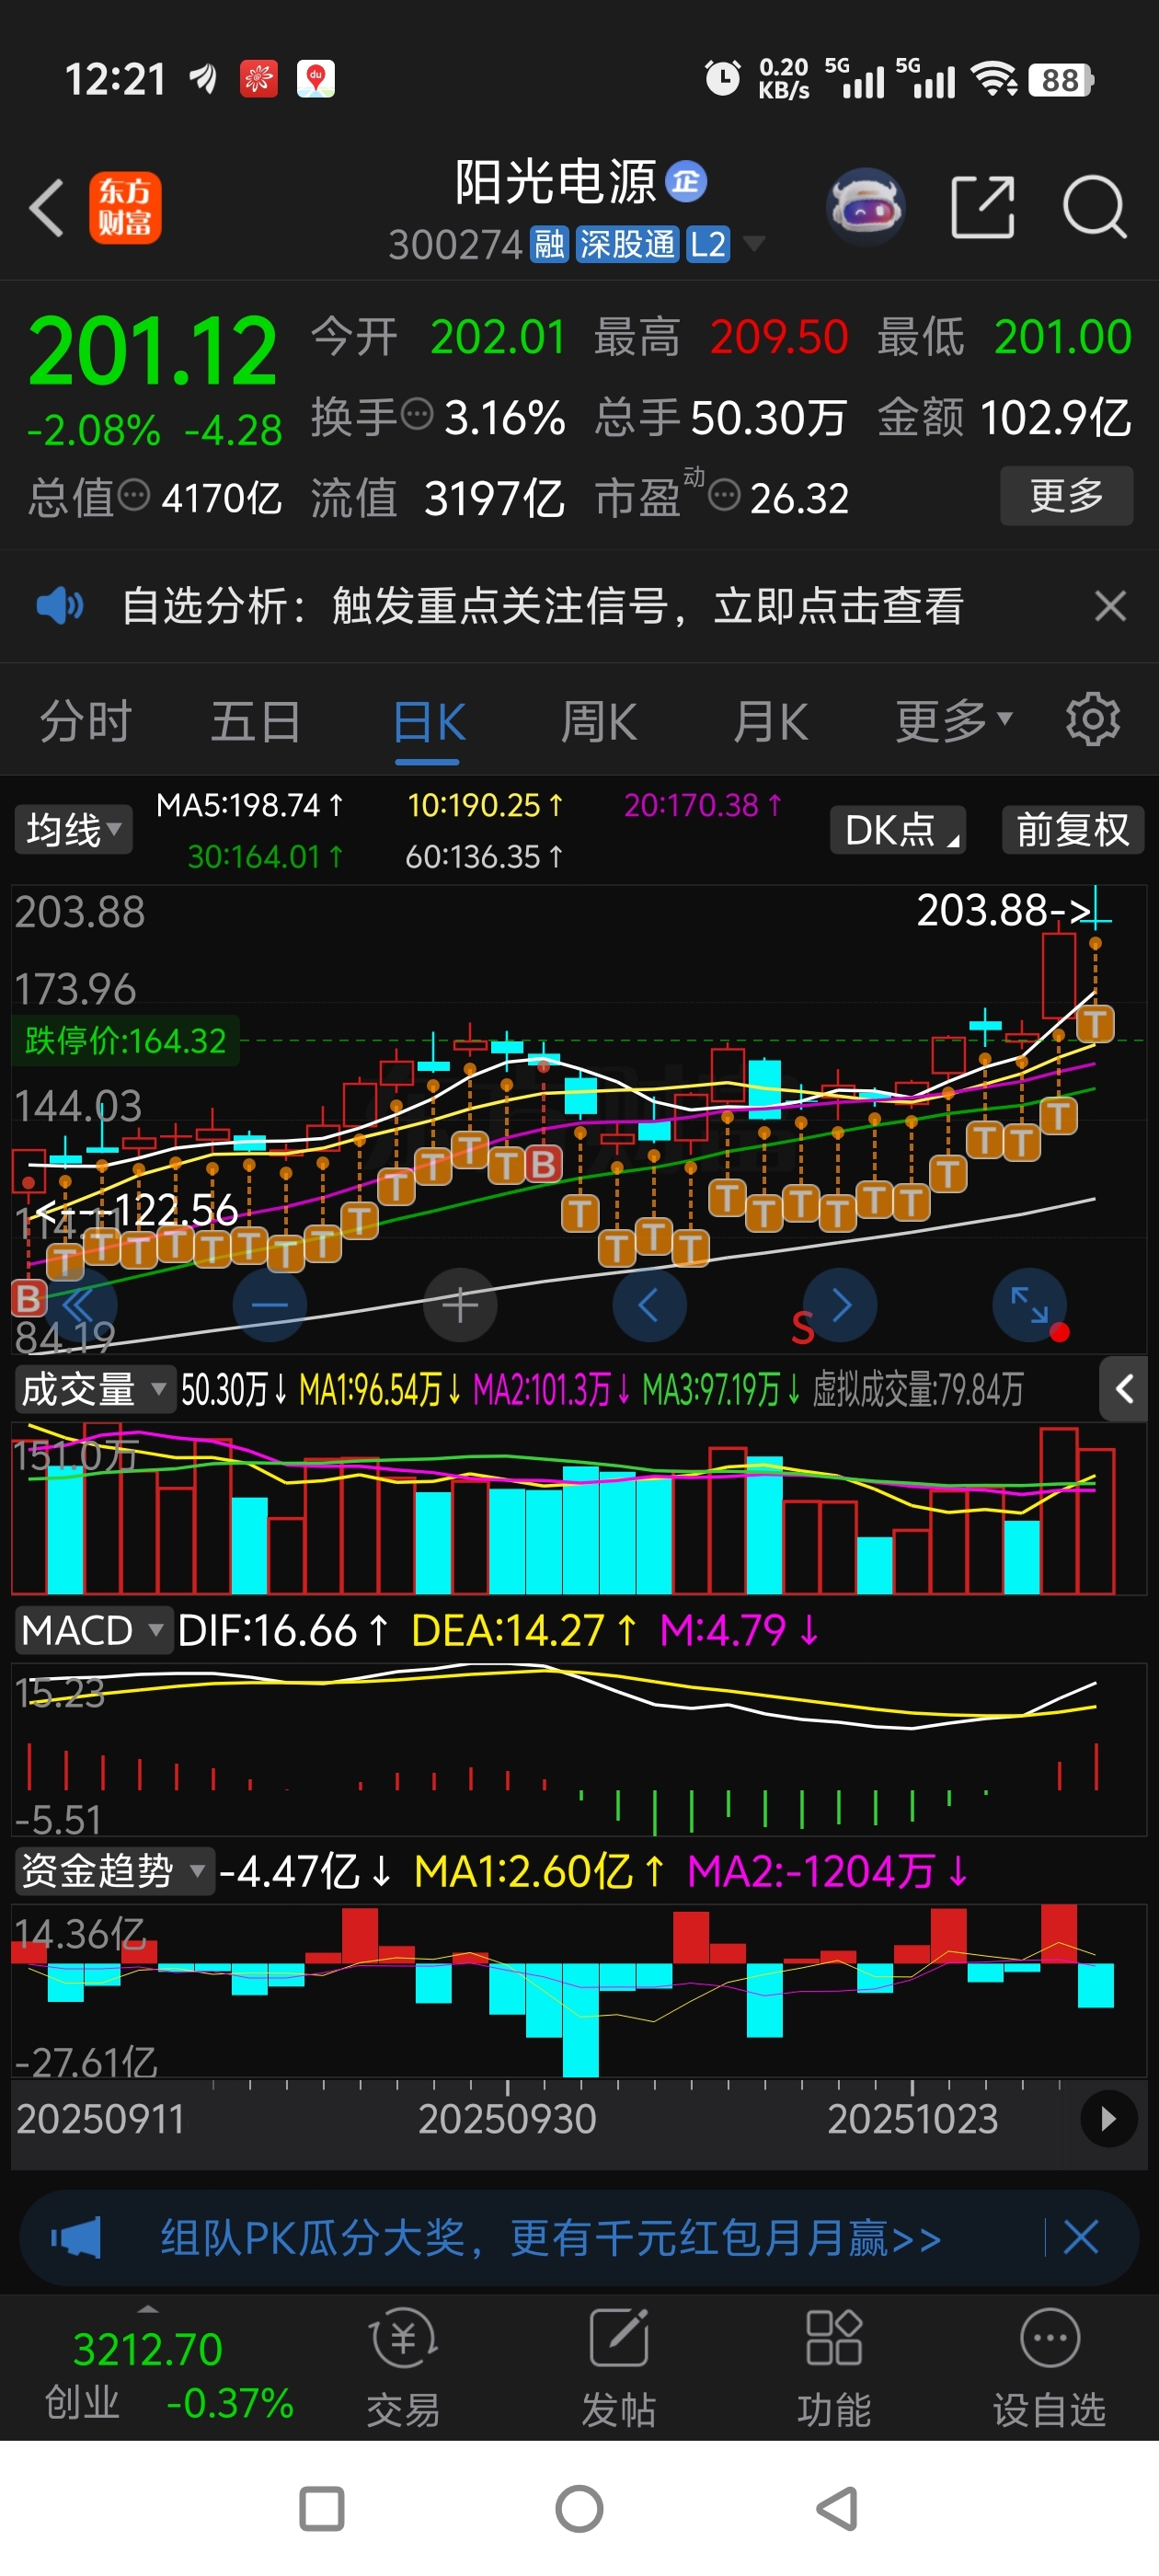The image size is (1159, 2576).
Task: Open the robot AI assistant icon
Action: pyautogui.click(x=865, y=207)
